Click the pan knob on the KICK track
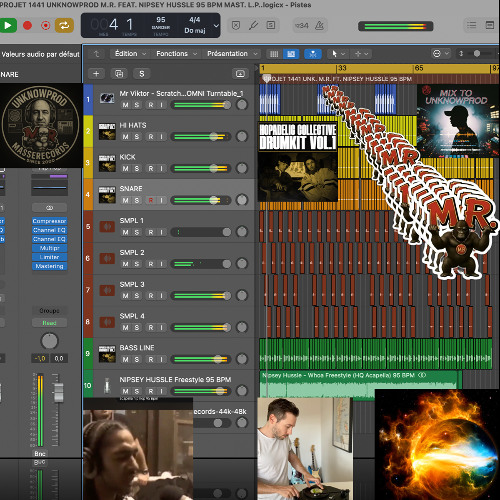 (242, 168)
